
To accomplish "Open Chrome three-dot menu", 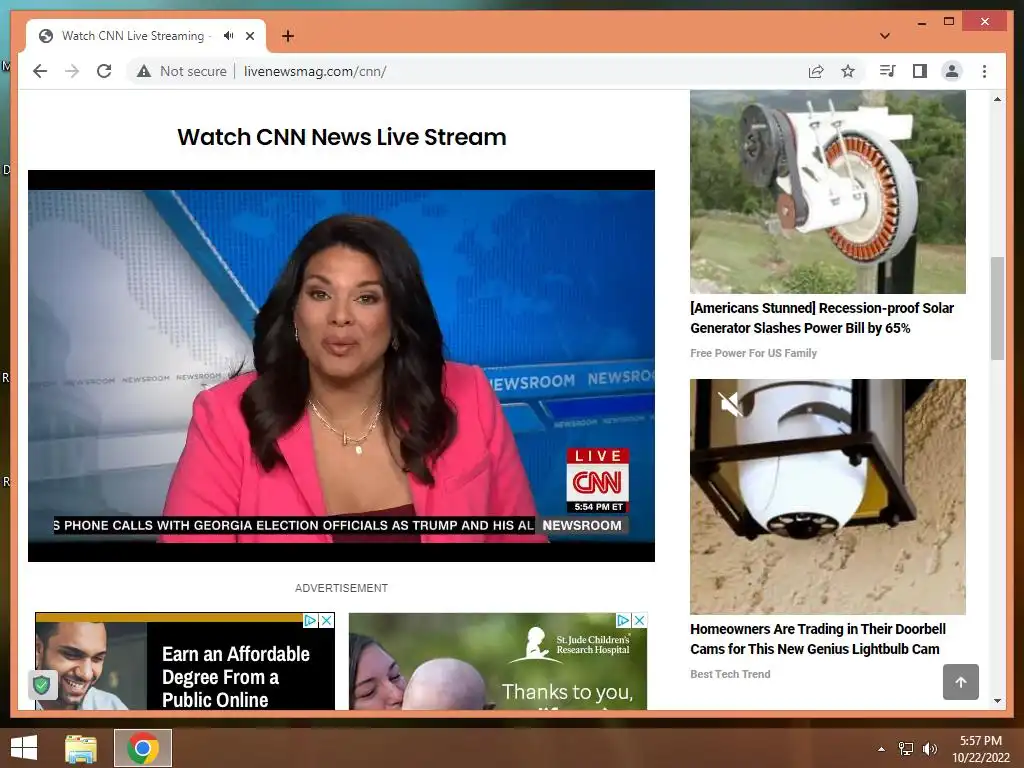I will (x=984, y=71).
